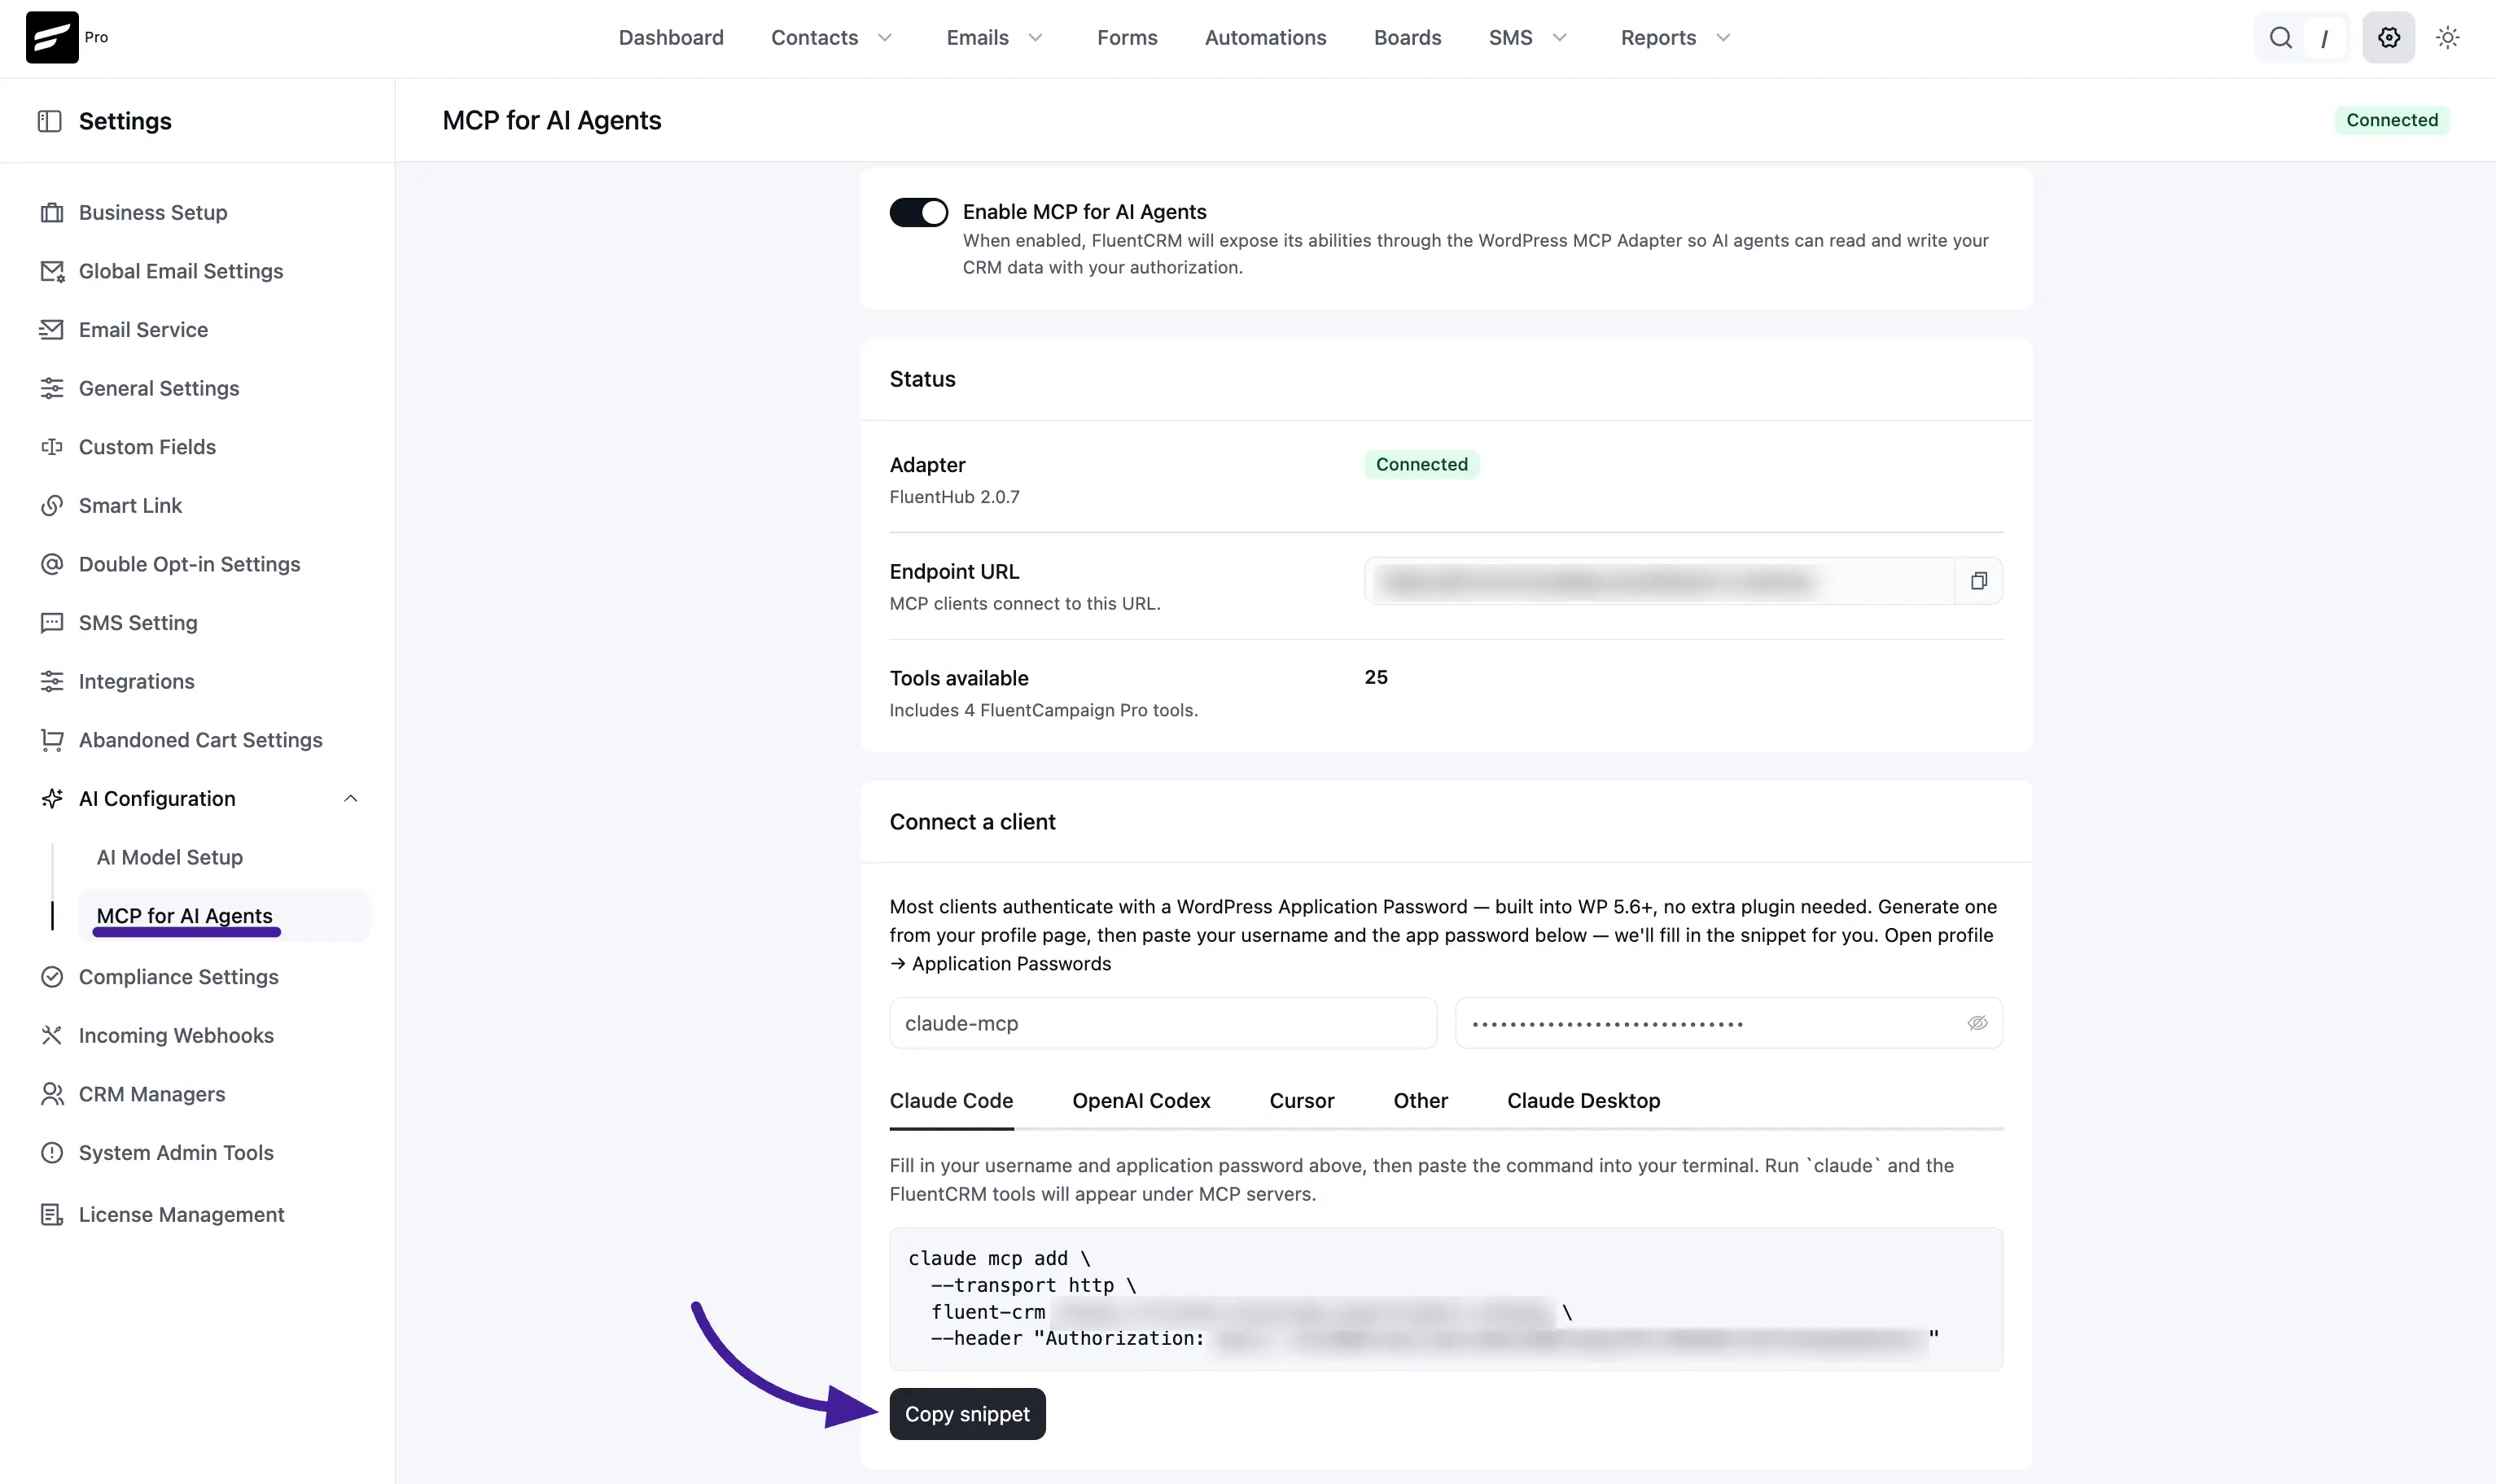The width and height of the screenshot is (2496, 1484).
Task: Open Abandoned Cart Settings page
Action: 201,740
